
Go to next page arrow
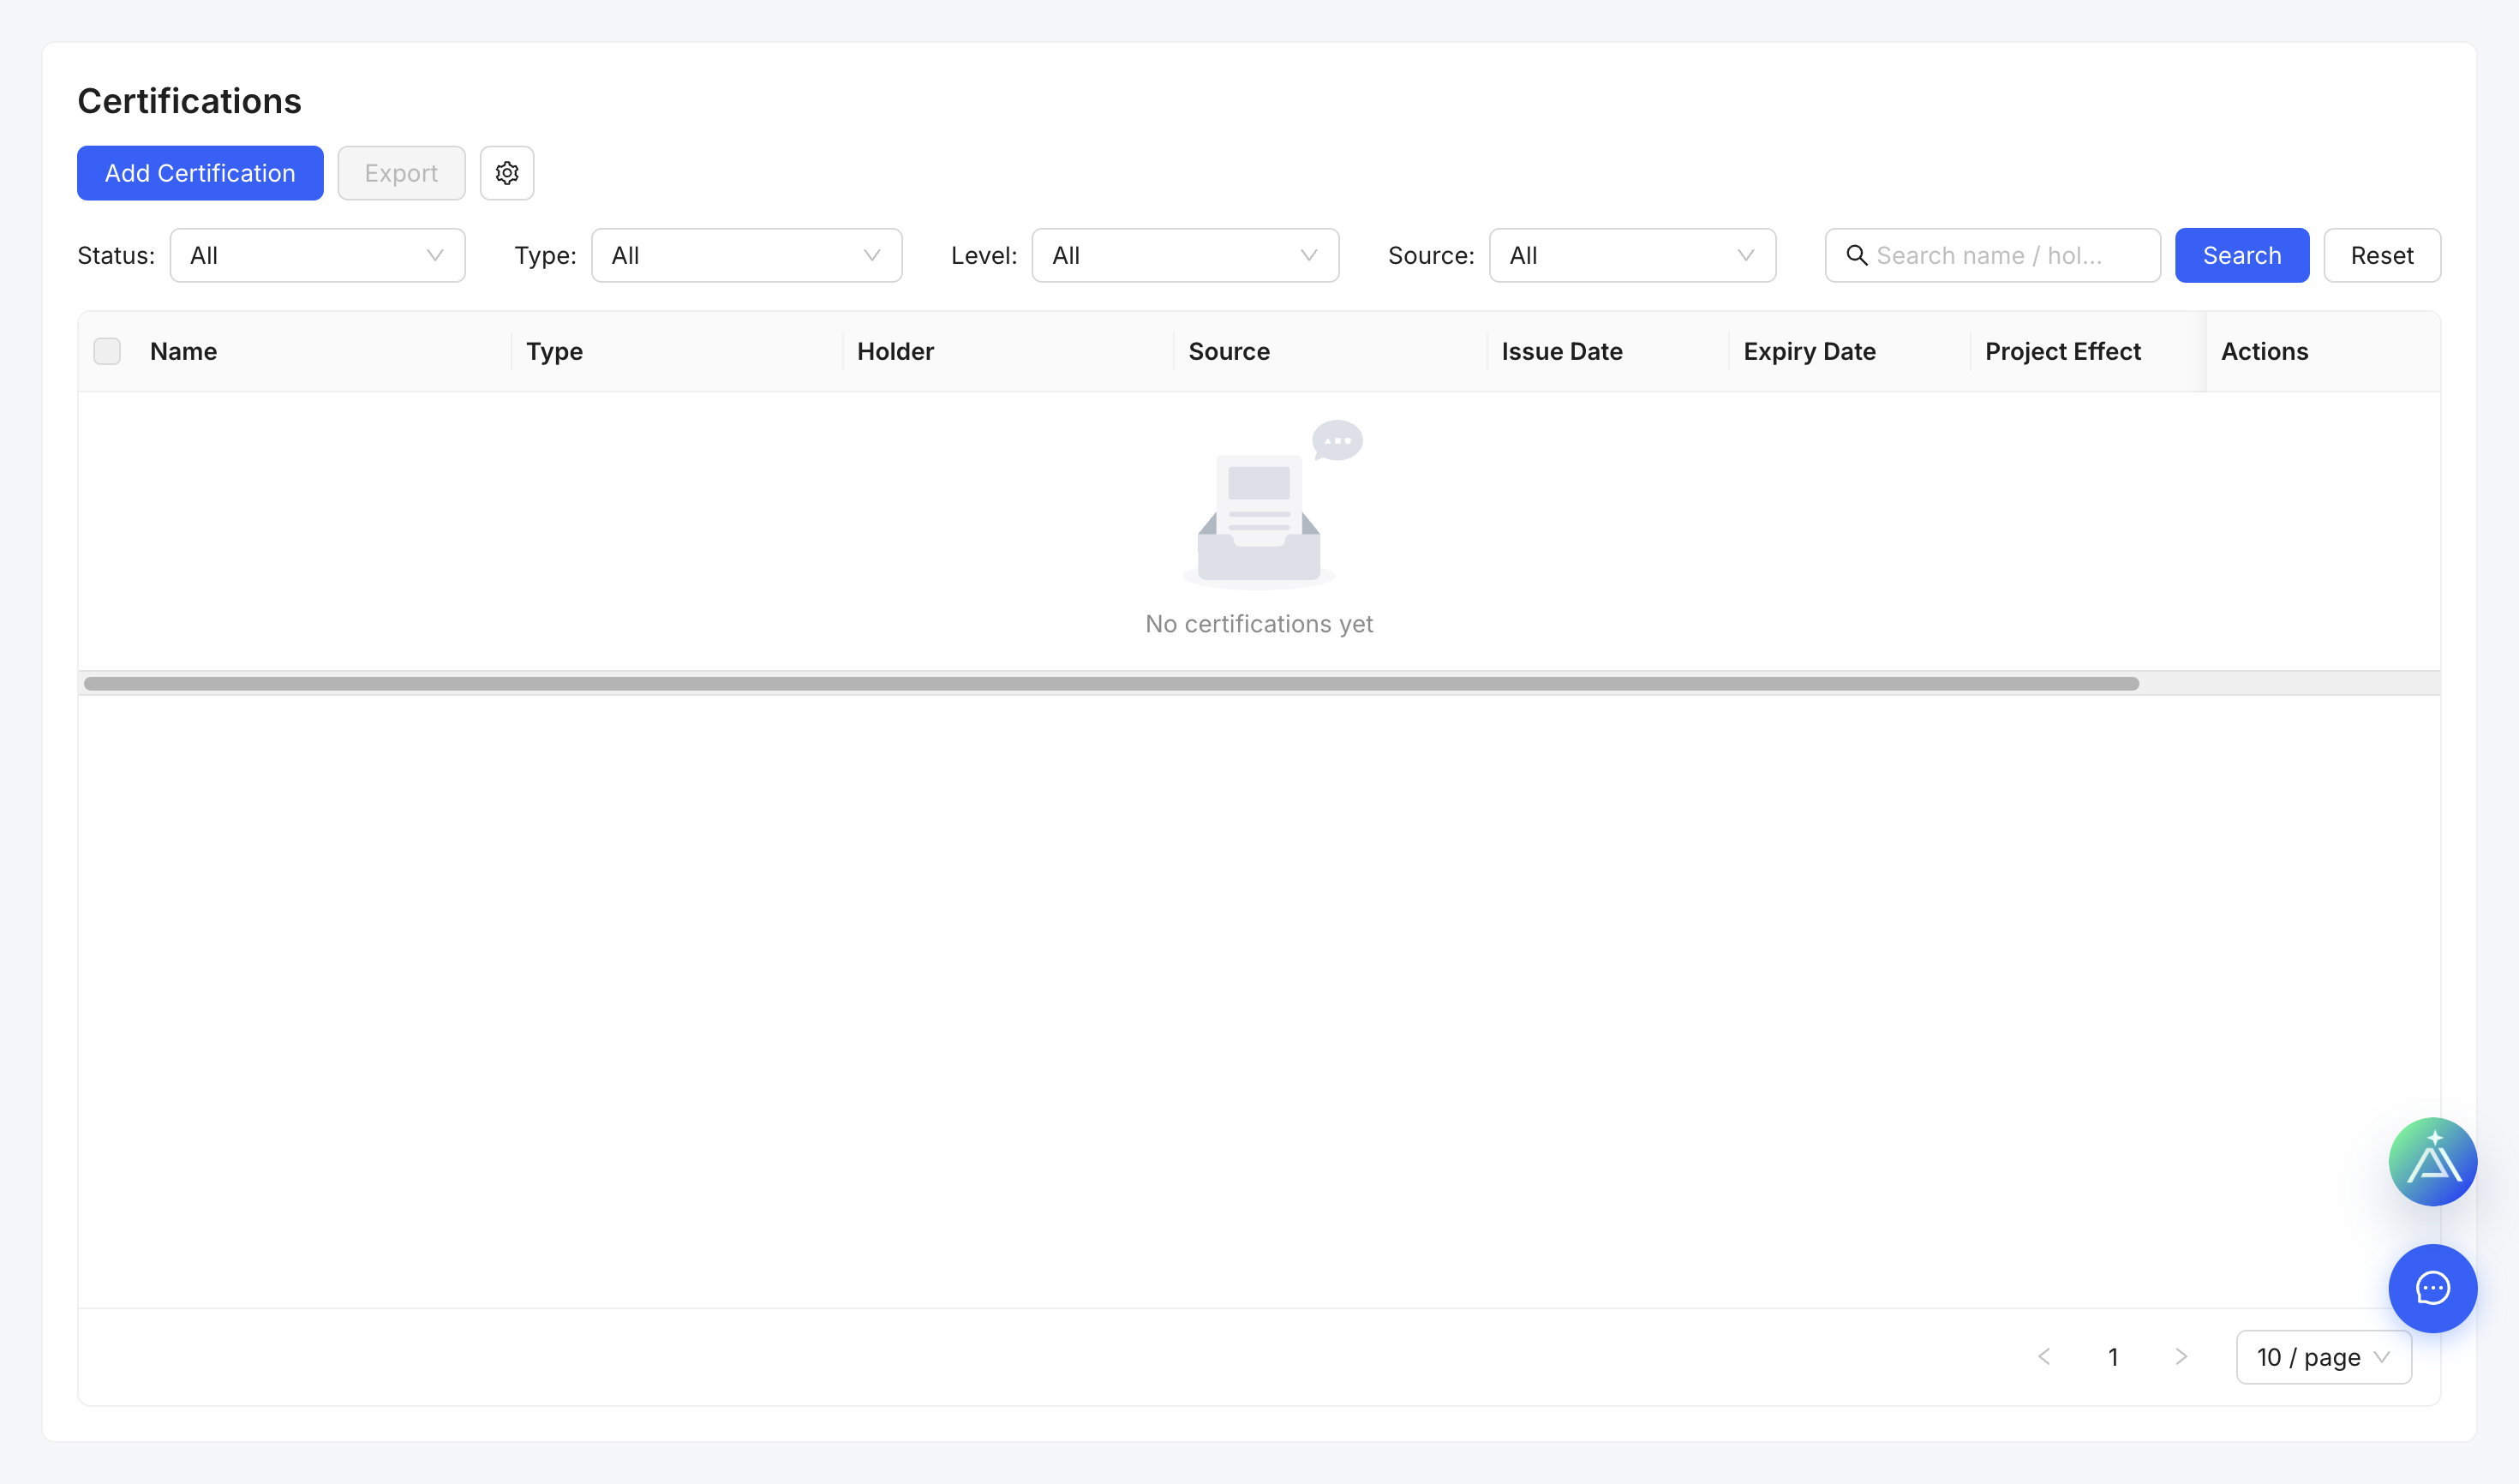(x=2181, y=1357)
